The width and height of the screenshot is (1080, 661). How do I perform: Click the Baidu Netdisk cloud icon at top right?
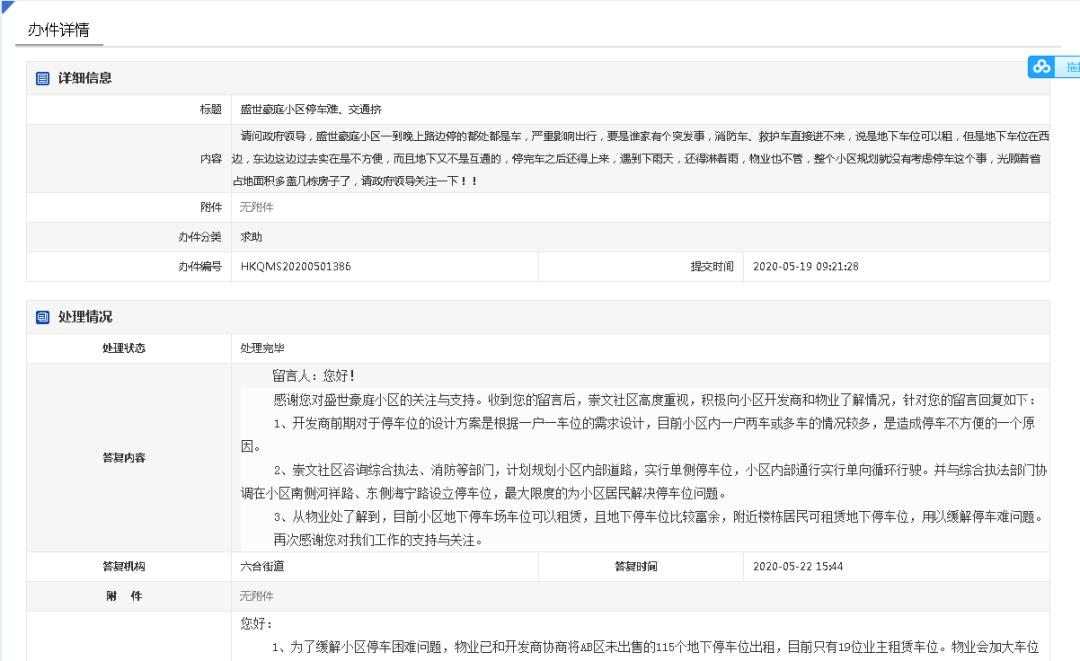point(1041,66)
